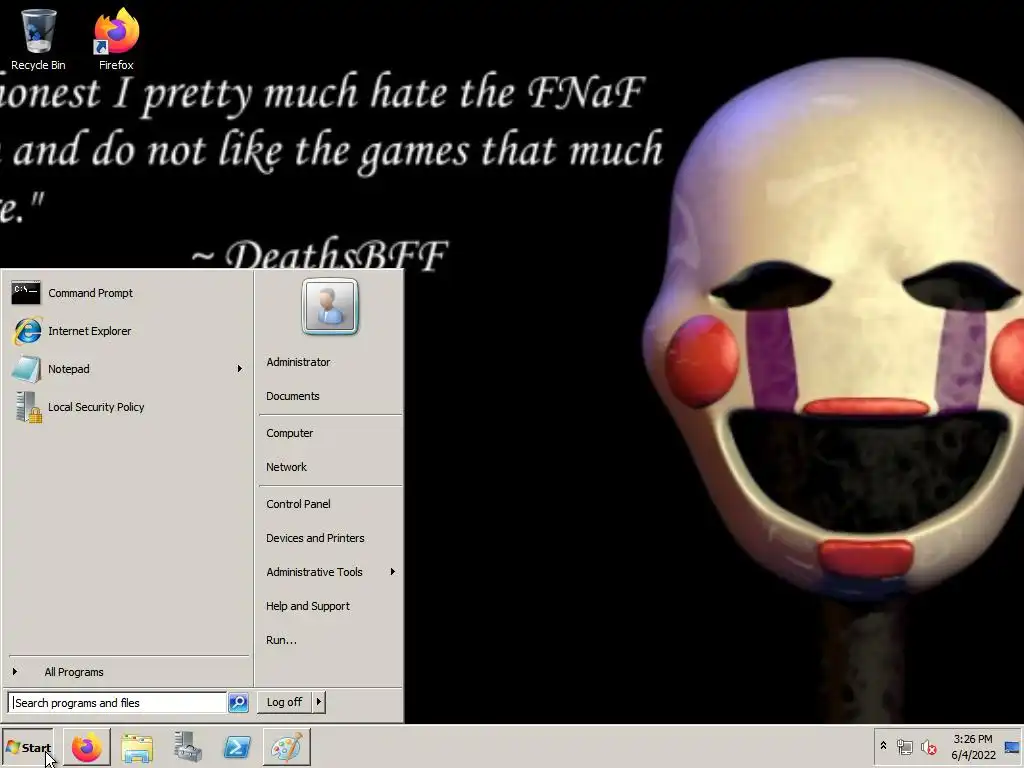This screenshot has height=768, width=1024.
Task: Open Windows Explorer from the taskbar
Action: (137, 748)
